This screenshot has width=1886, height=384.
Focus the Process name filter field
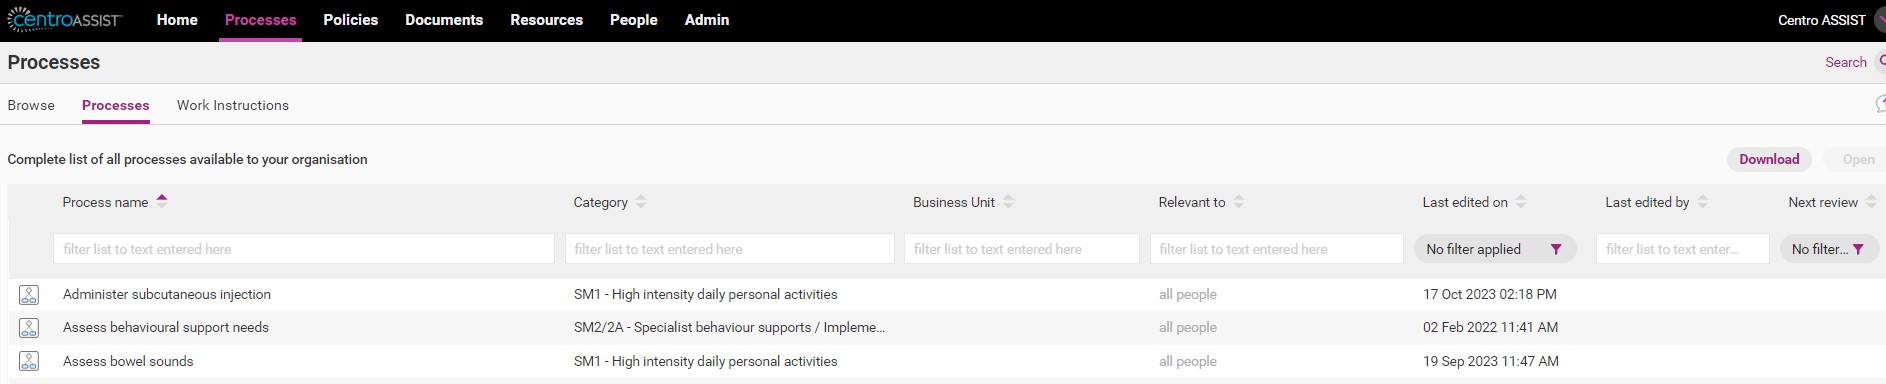(x=304, y=249)
